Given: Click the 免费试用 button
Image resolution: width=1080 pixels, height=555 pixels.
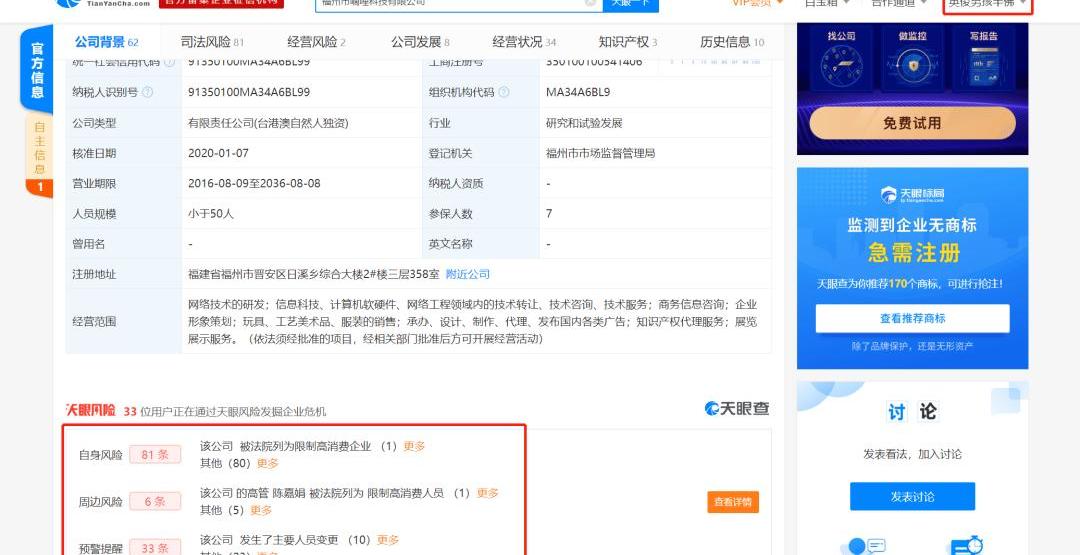Looking at the screenshot, I should tap(912, 123).
